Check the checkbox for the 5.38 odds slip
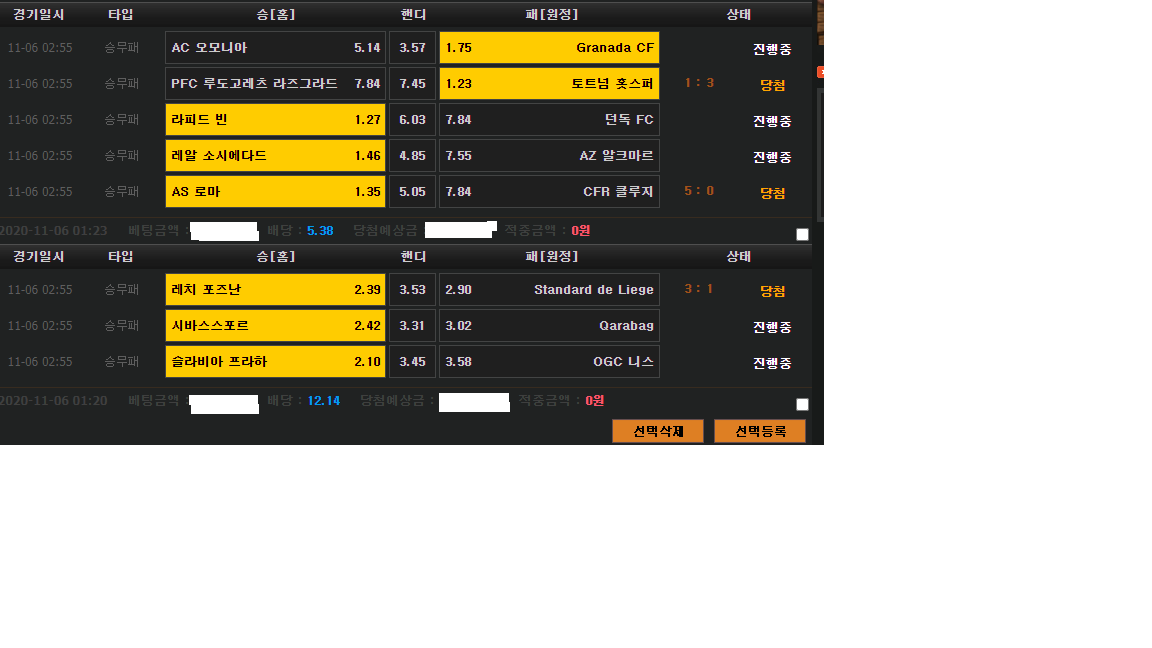The width and height of the screenshot is (1152, 648). 802,234
